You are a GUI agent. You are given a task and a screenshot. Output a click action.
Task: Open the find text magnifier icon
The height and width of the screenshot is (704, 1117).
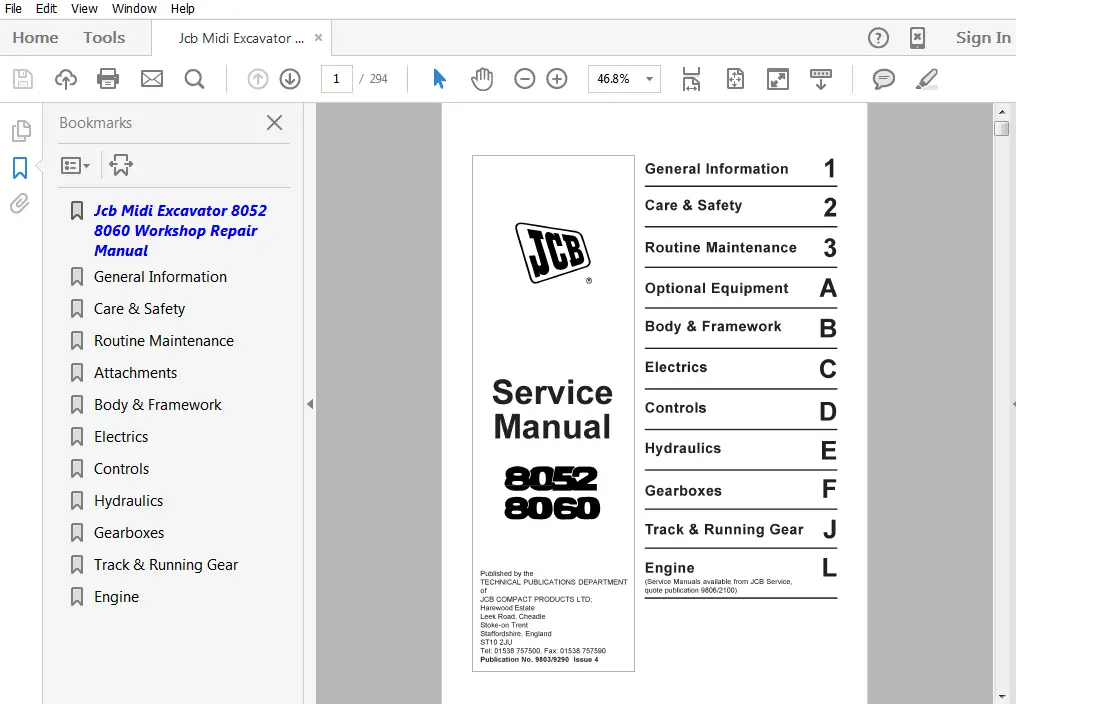tap(194, 78)
